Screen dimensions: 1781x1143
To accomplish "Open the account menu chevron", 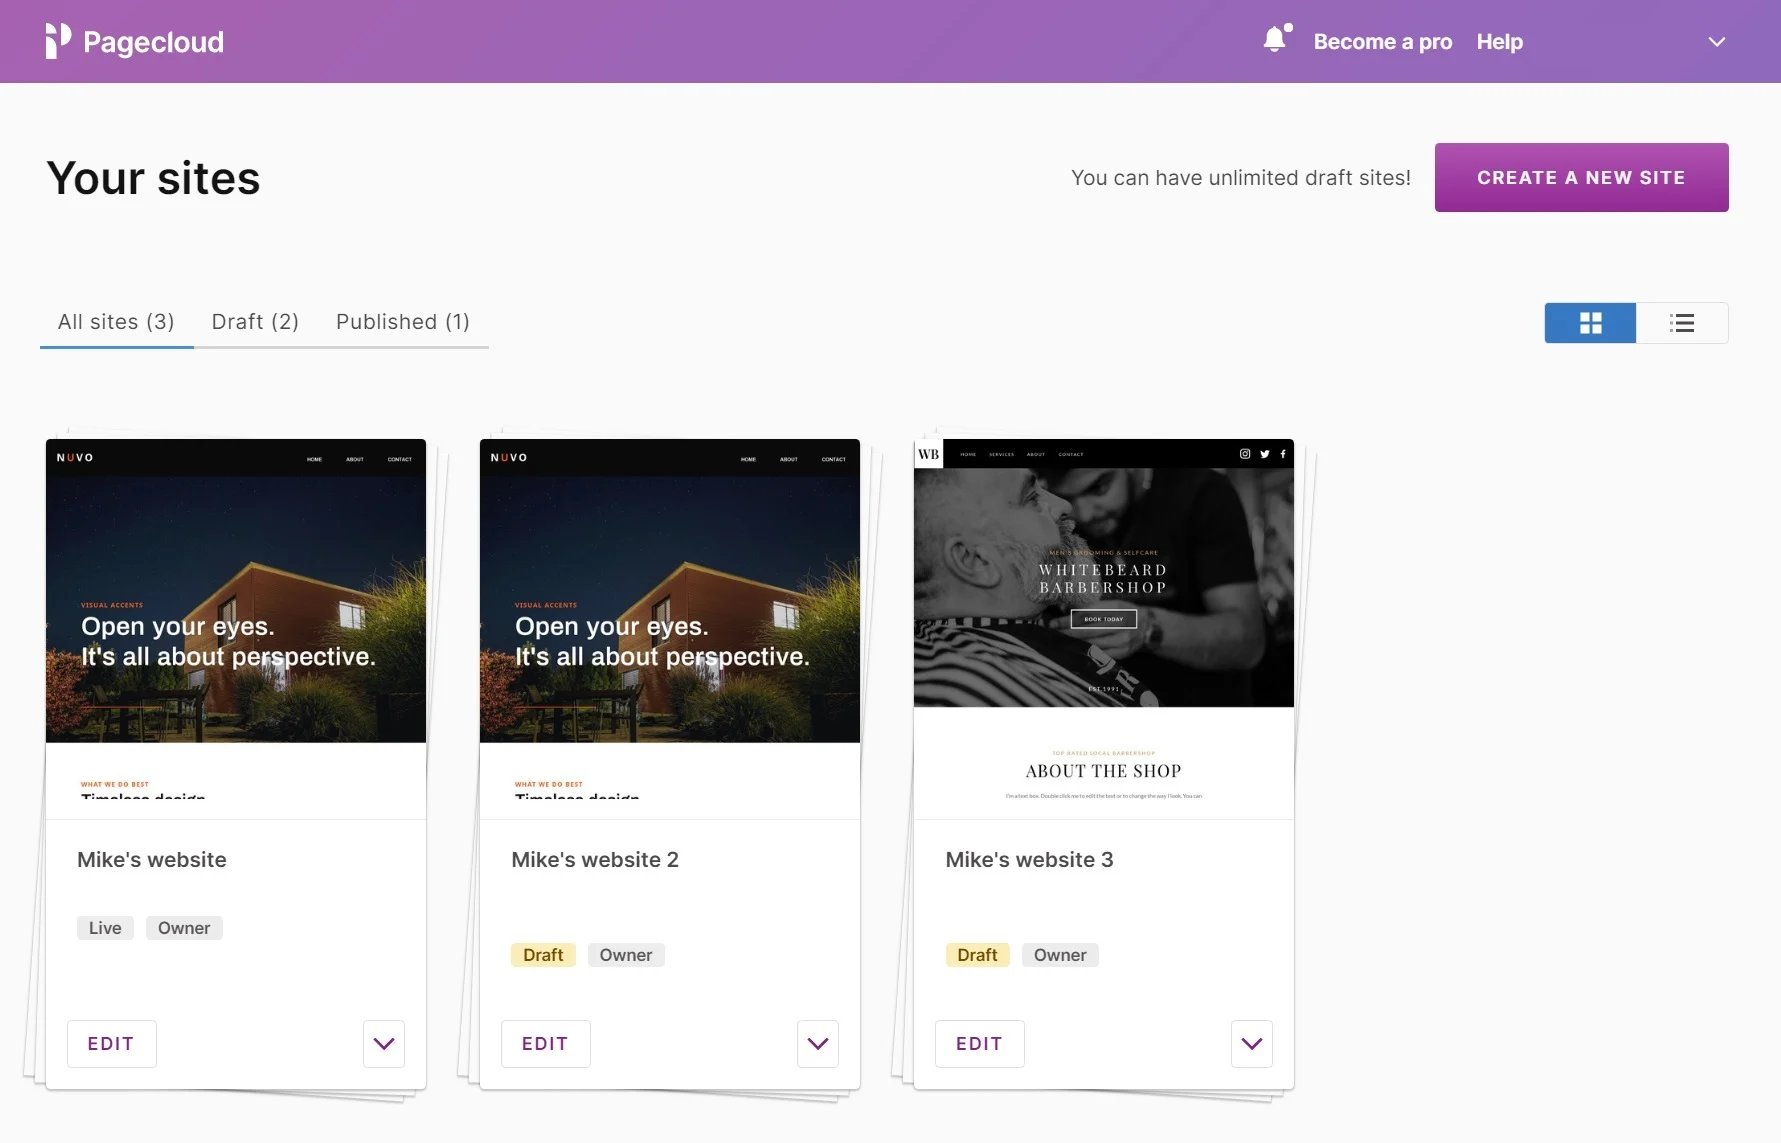I will [x=1717, y=42].
